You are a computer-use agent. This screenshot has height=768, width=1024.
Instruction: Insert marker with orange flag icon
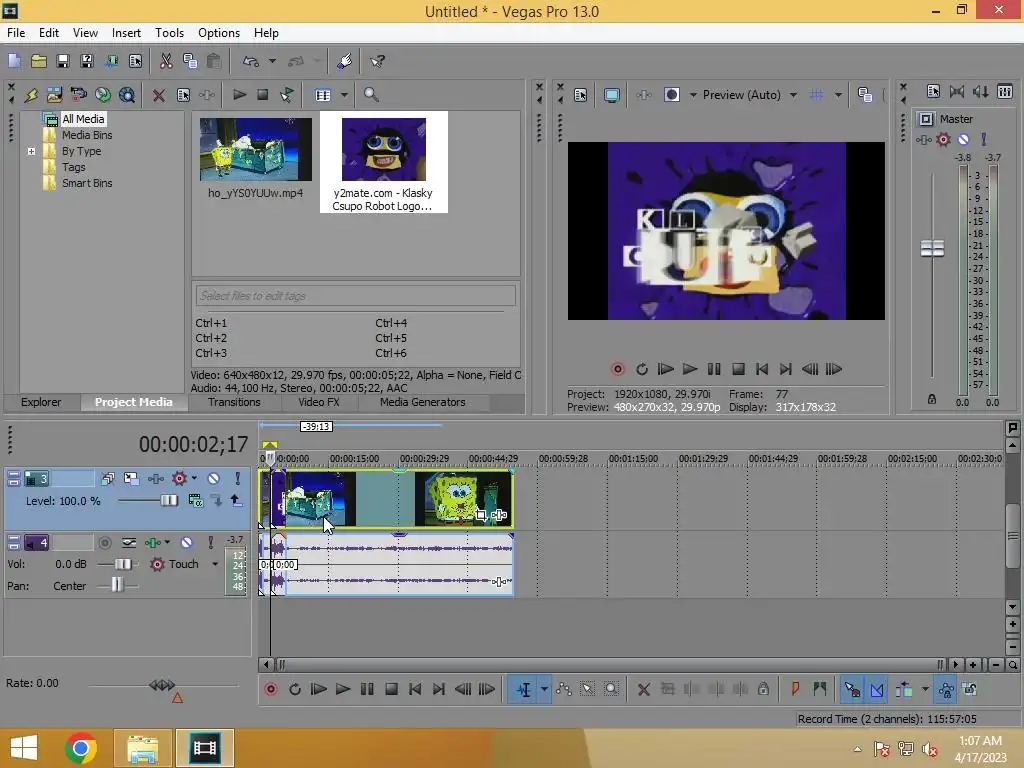pos(795,689)
